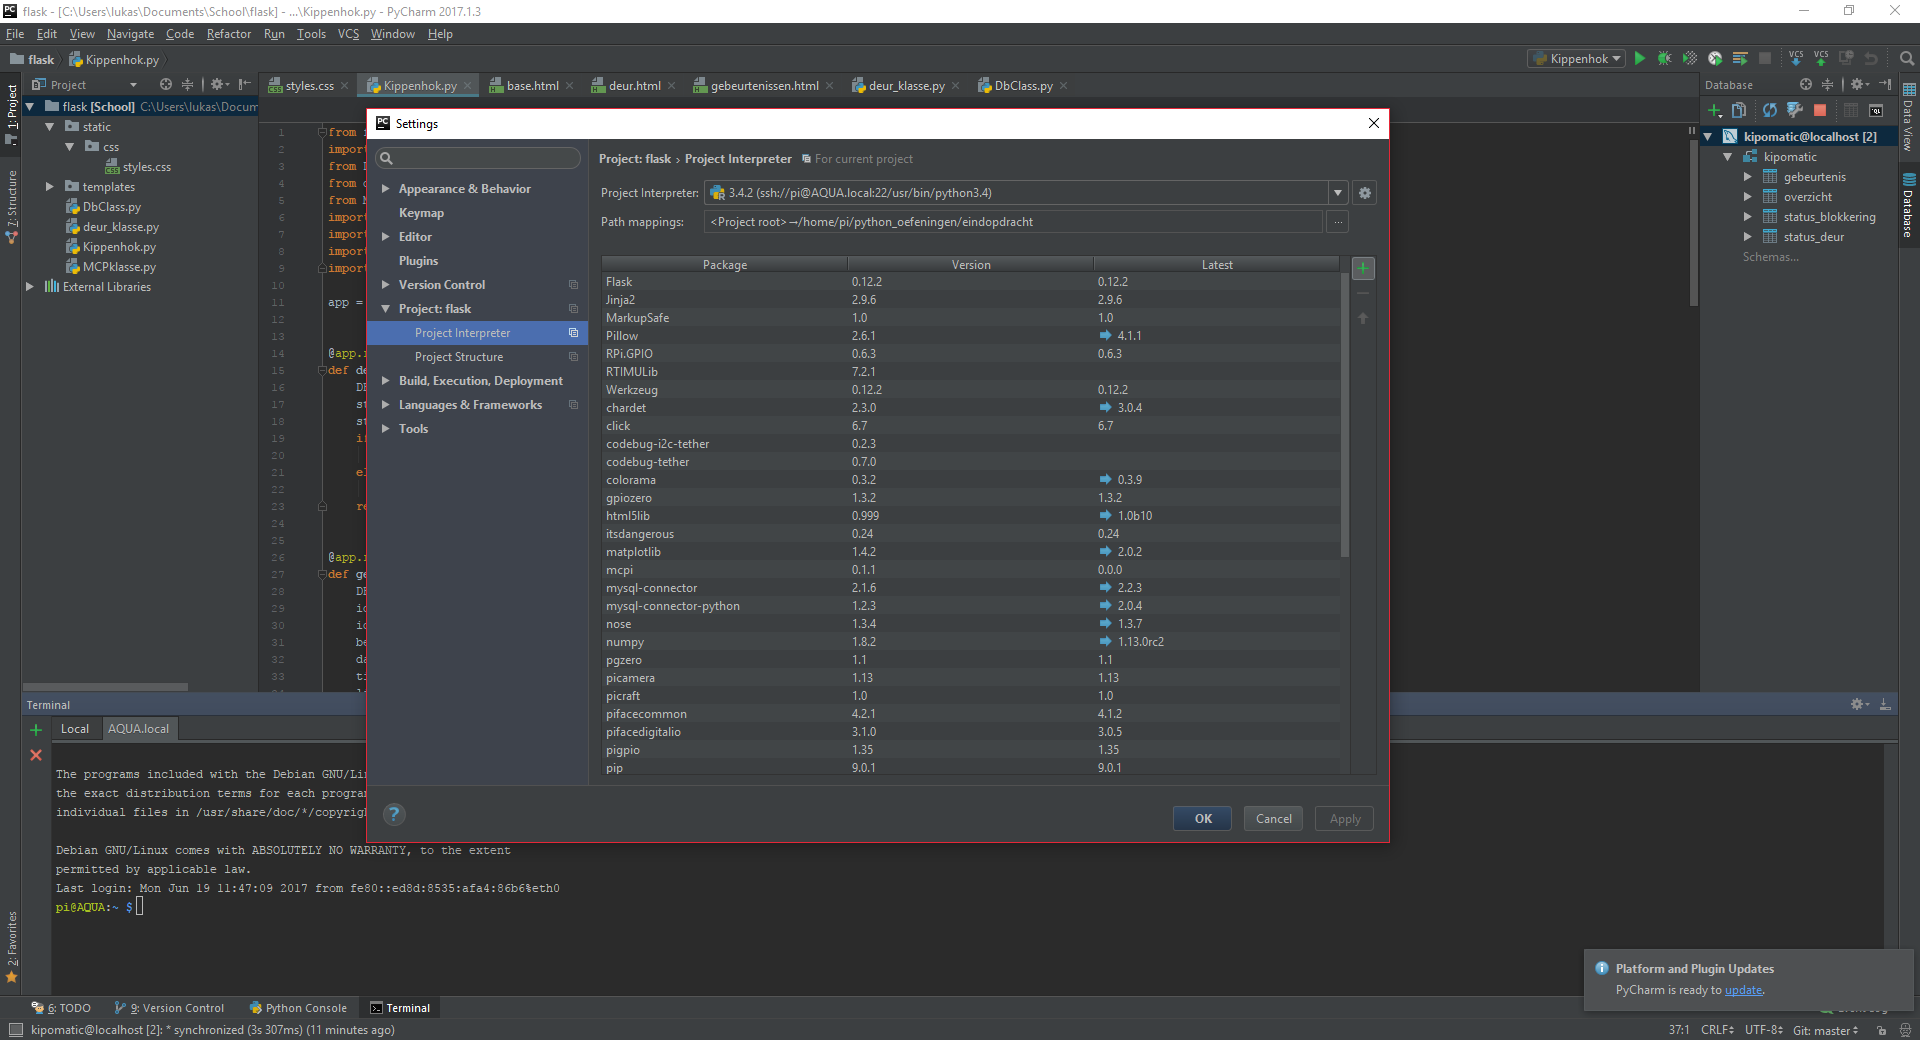Toggle the read-only lock icon in status bar
Screen dimensions: 1920x1040
(x=1882, y=1030)
